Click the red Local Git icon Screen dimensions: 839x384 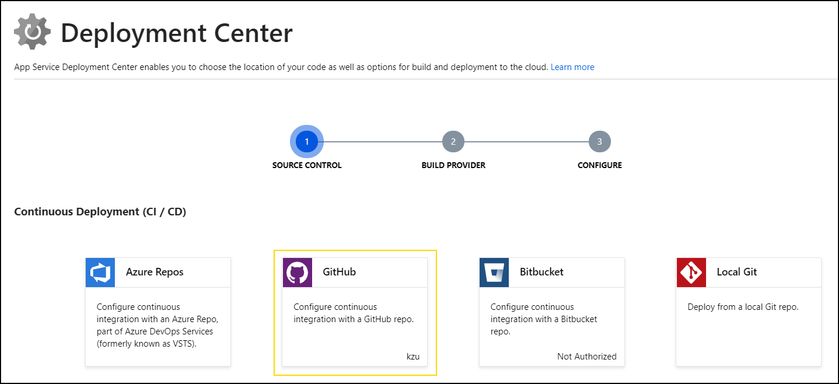pyautogui.click(x=691, y=272)
